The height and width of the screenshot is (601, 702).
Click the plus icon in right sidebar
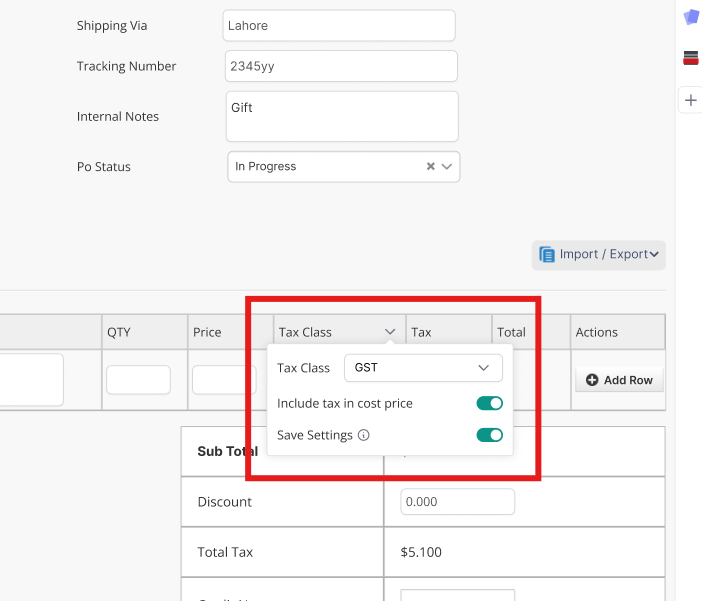pos(691,100)
